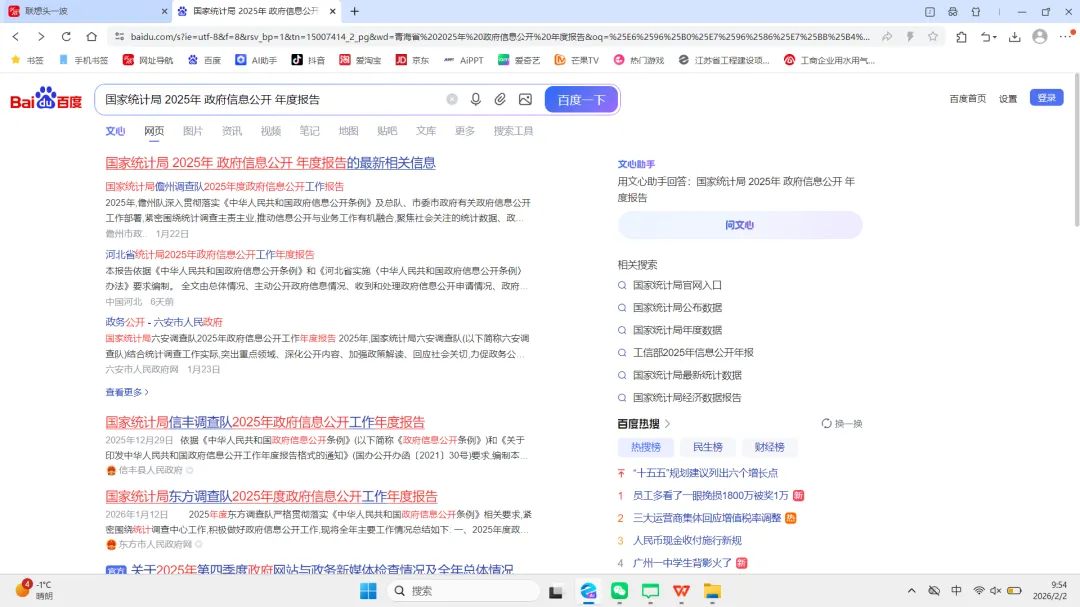Open the AI助手 bookmark

(256, 60)
